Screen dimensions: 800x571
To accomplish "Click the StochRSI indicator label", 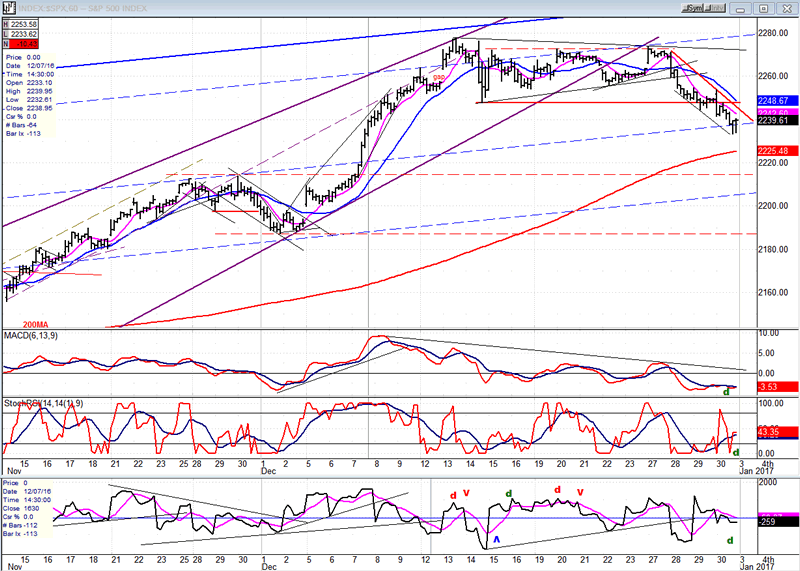I will click(x=43, y=403).
